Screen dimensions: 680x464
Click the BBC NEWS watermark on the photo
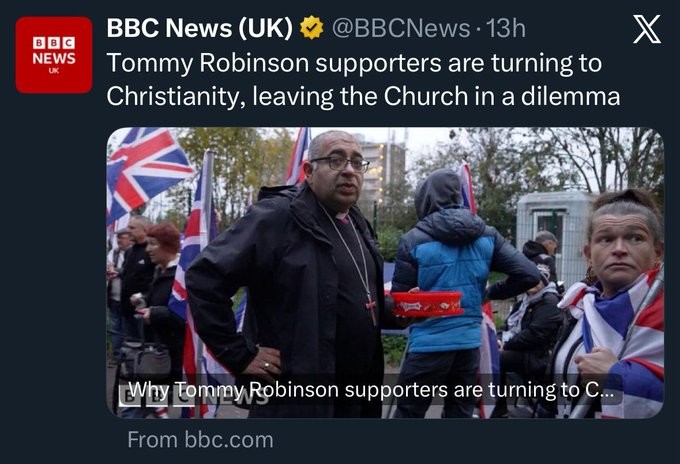click(193, 395)
